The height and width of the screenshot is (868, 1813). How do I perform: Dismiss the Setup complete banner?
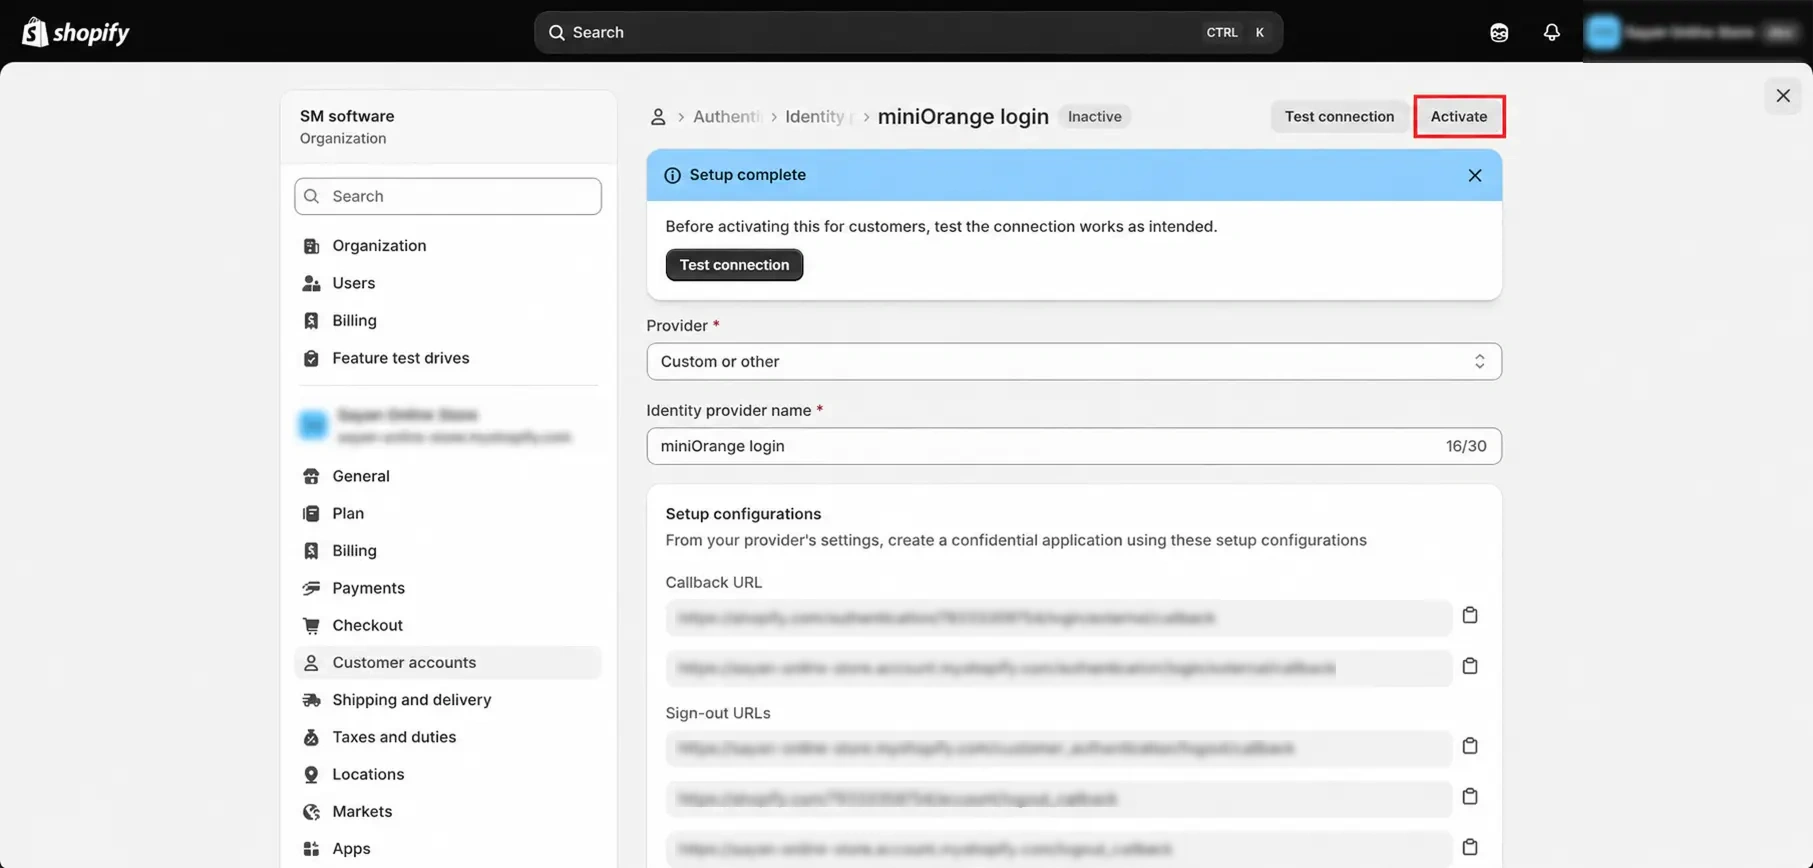[x=1474, y=175]
